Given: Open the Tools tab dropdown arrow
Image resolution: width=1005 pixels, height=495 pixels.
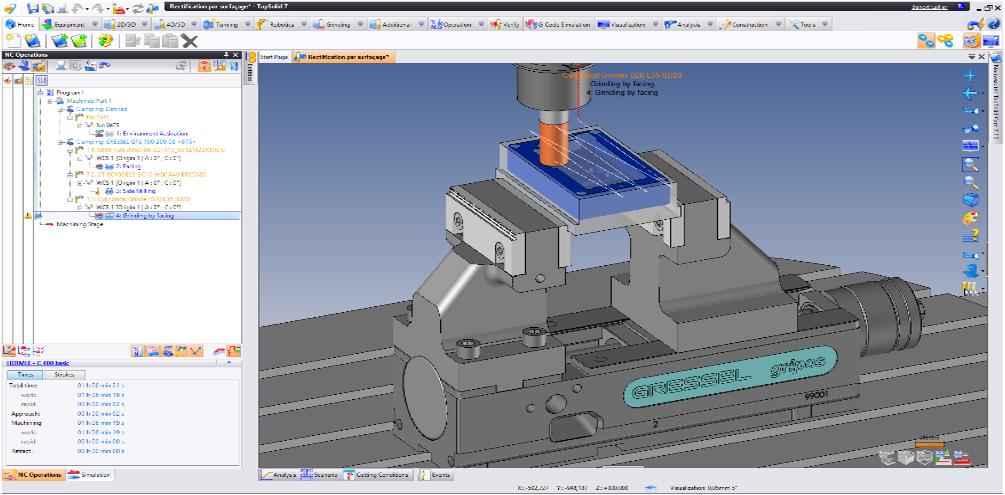Looking at the screenshot, I should tap(826, 24).
